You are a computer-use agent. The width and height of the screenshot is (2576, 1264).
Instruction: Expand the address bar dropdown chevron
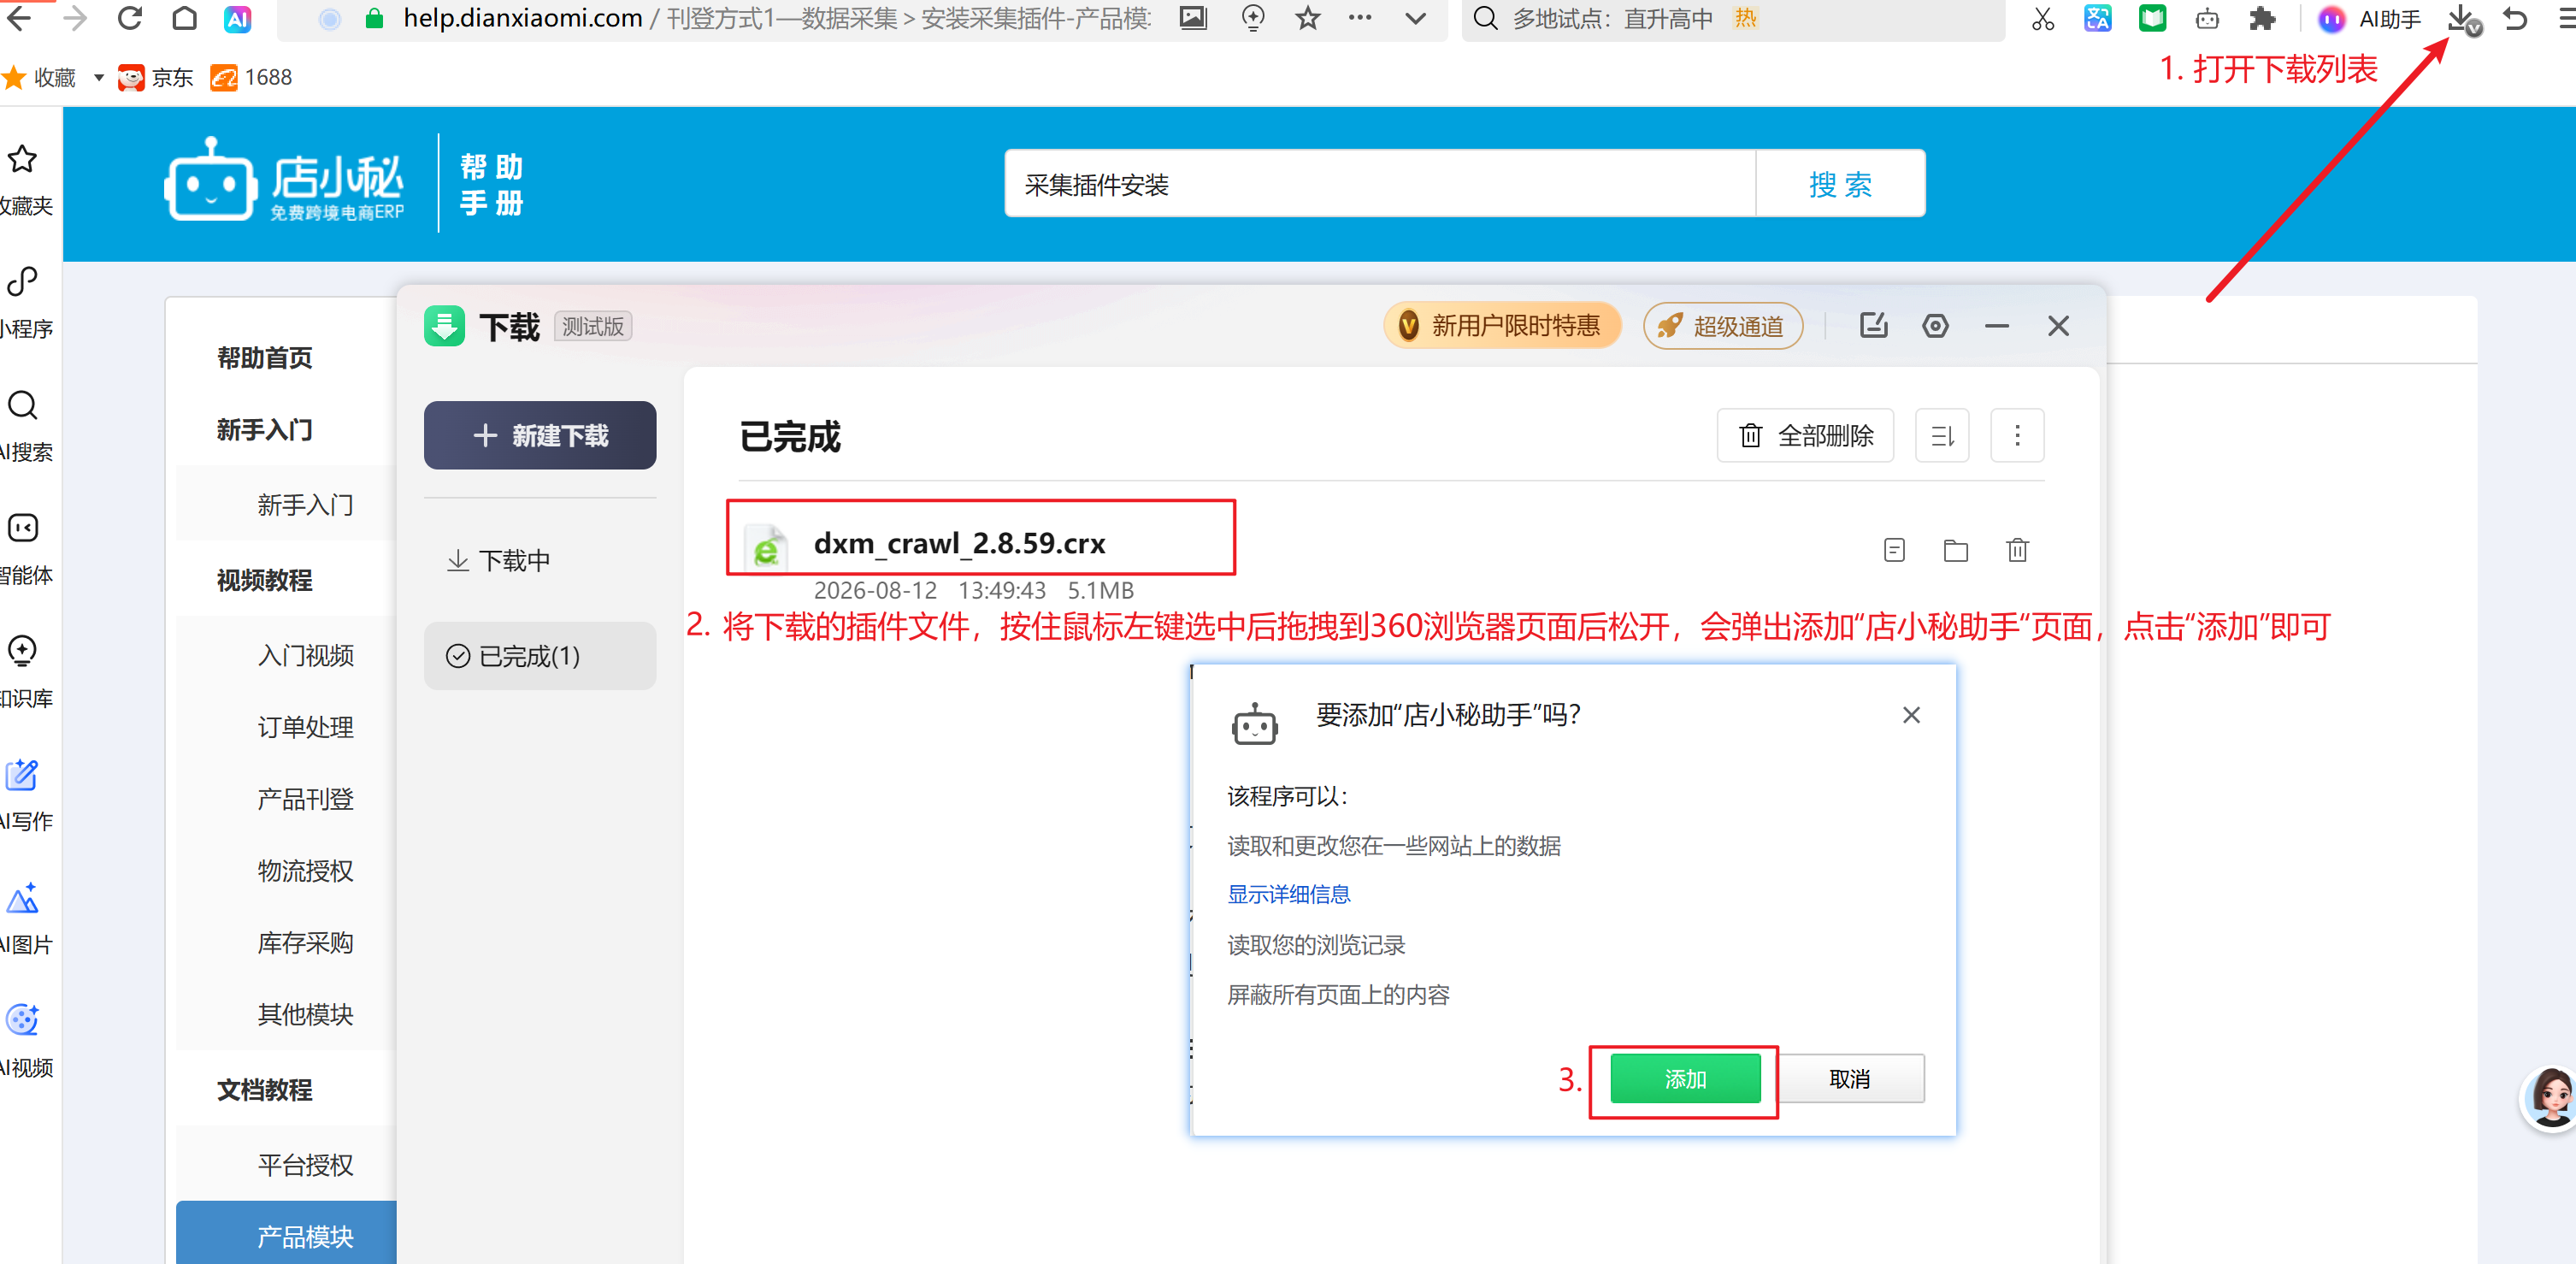pyautogui.click(x=1415, y=18)
